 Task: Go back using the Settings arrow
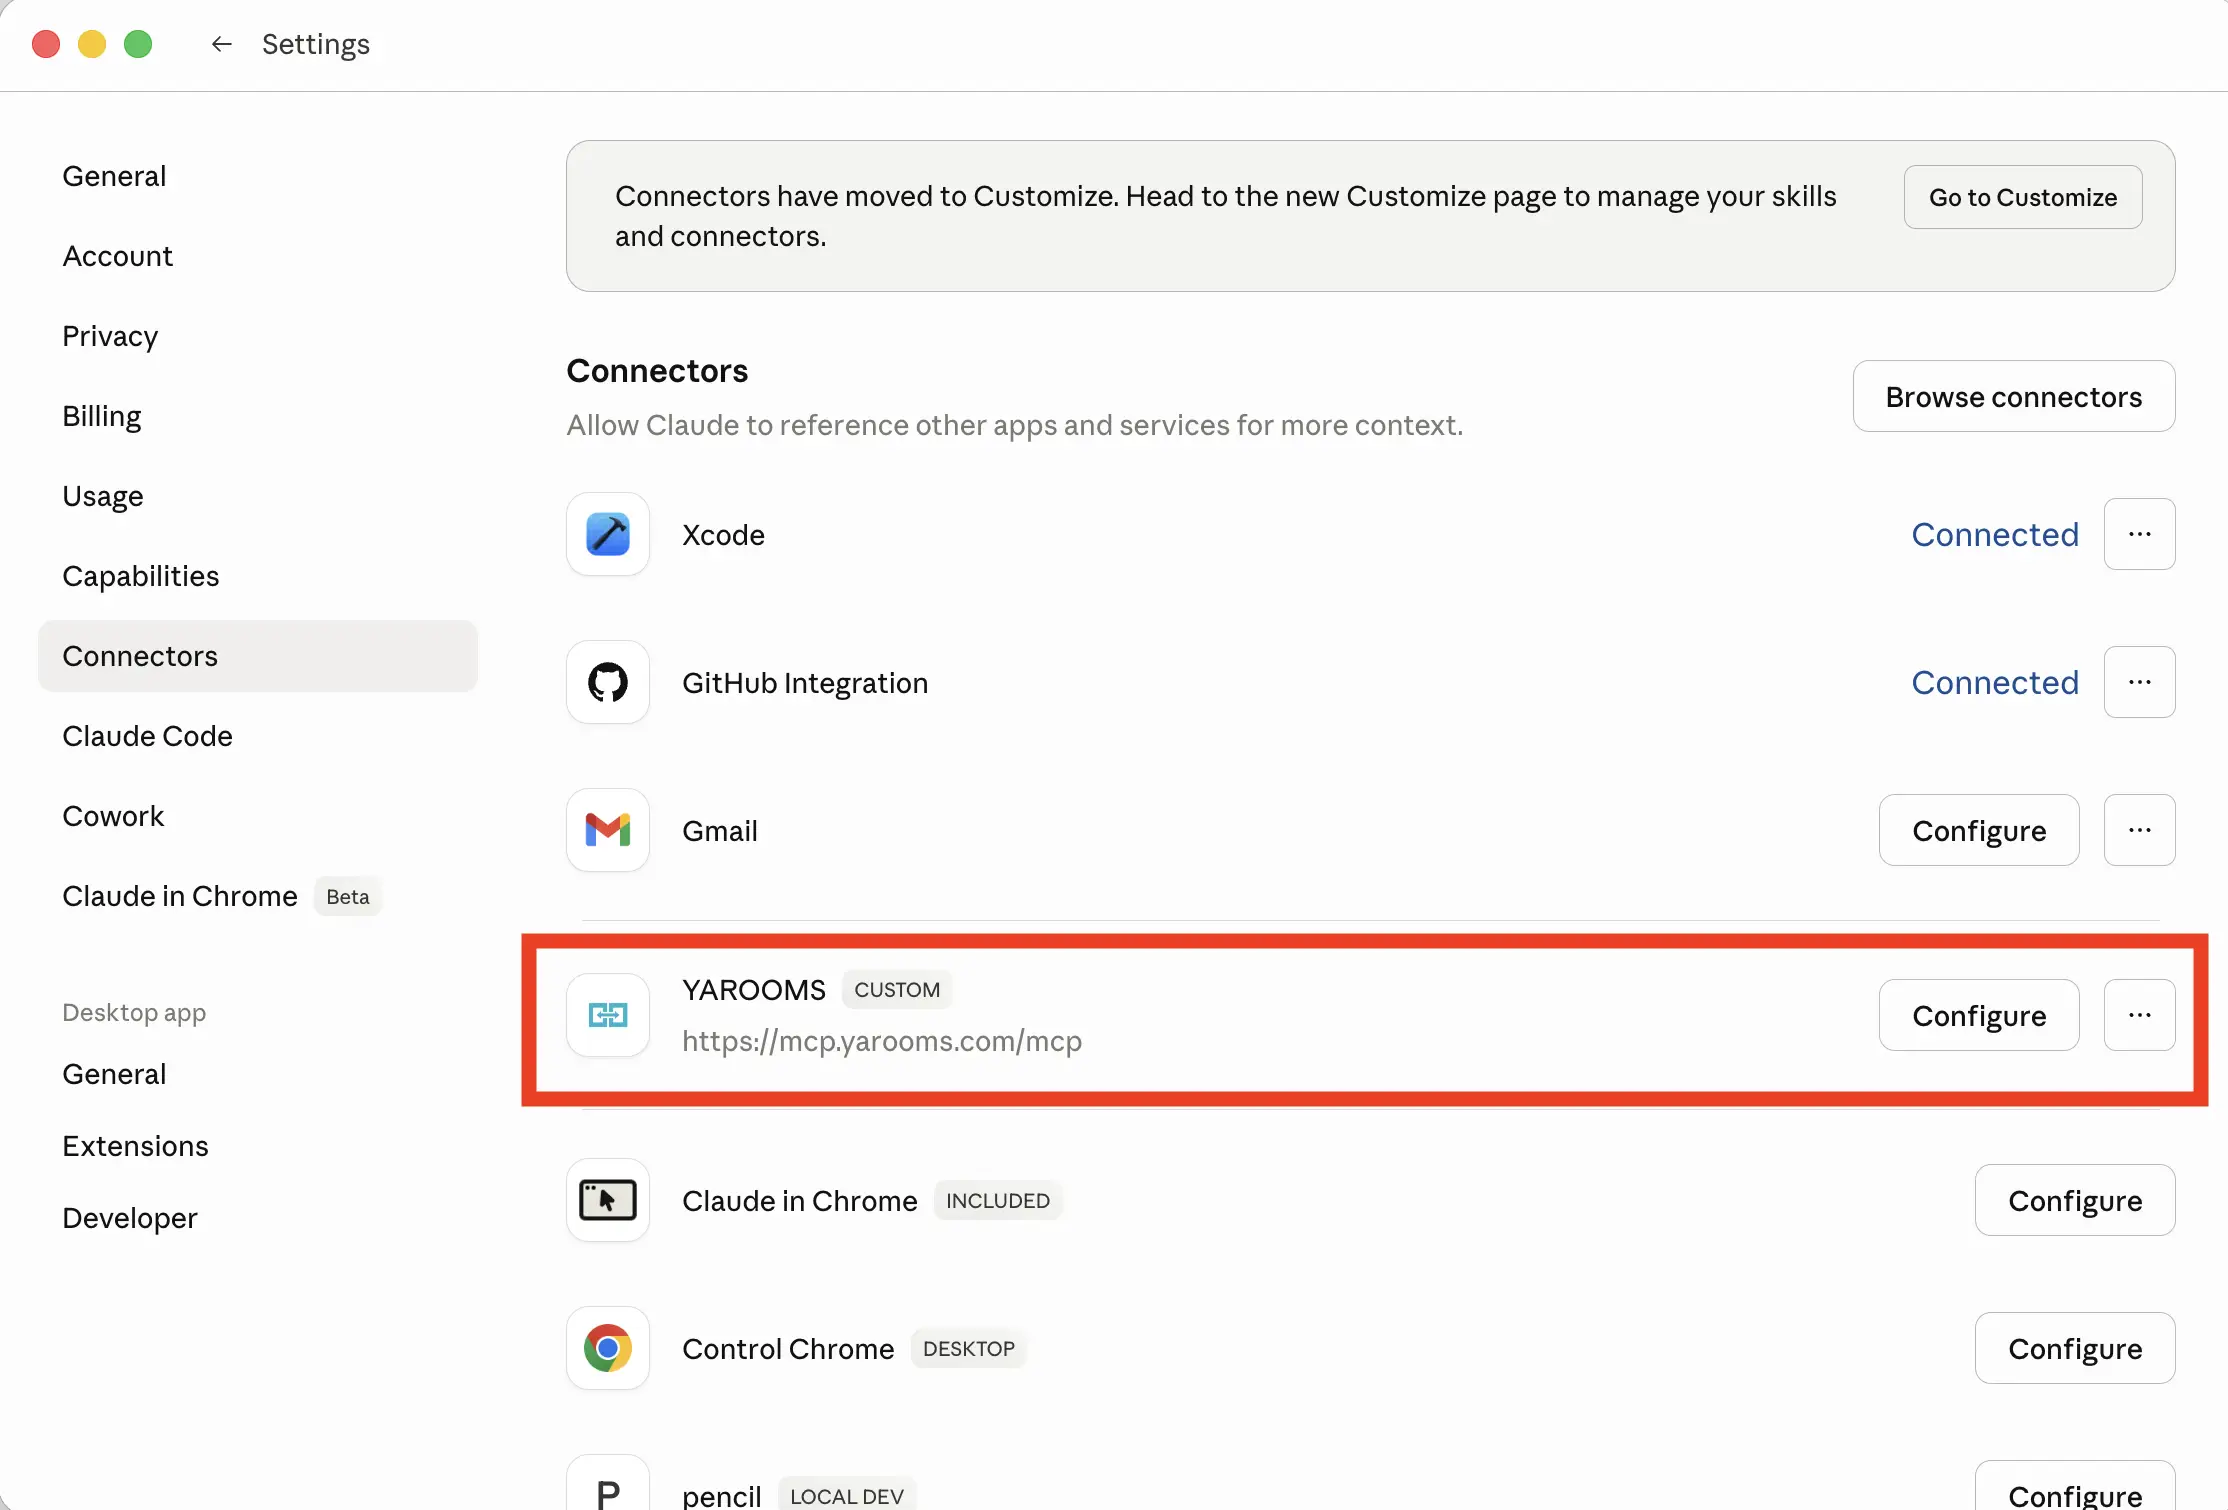(x=221, y=44)
